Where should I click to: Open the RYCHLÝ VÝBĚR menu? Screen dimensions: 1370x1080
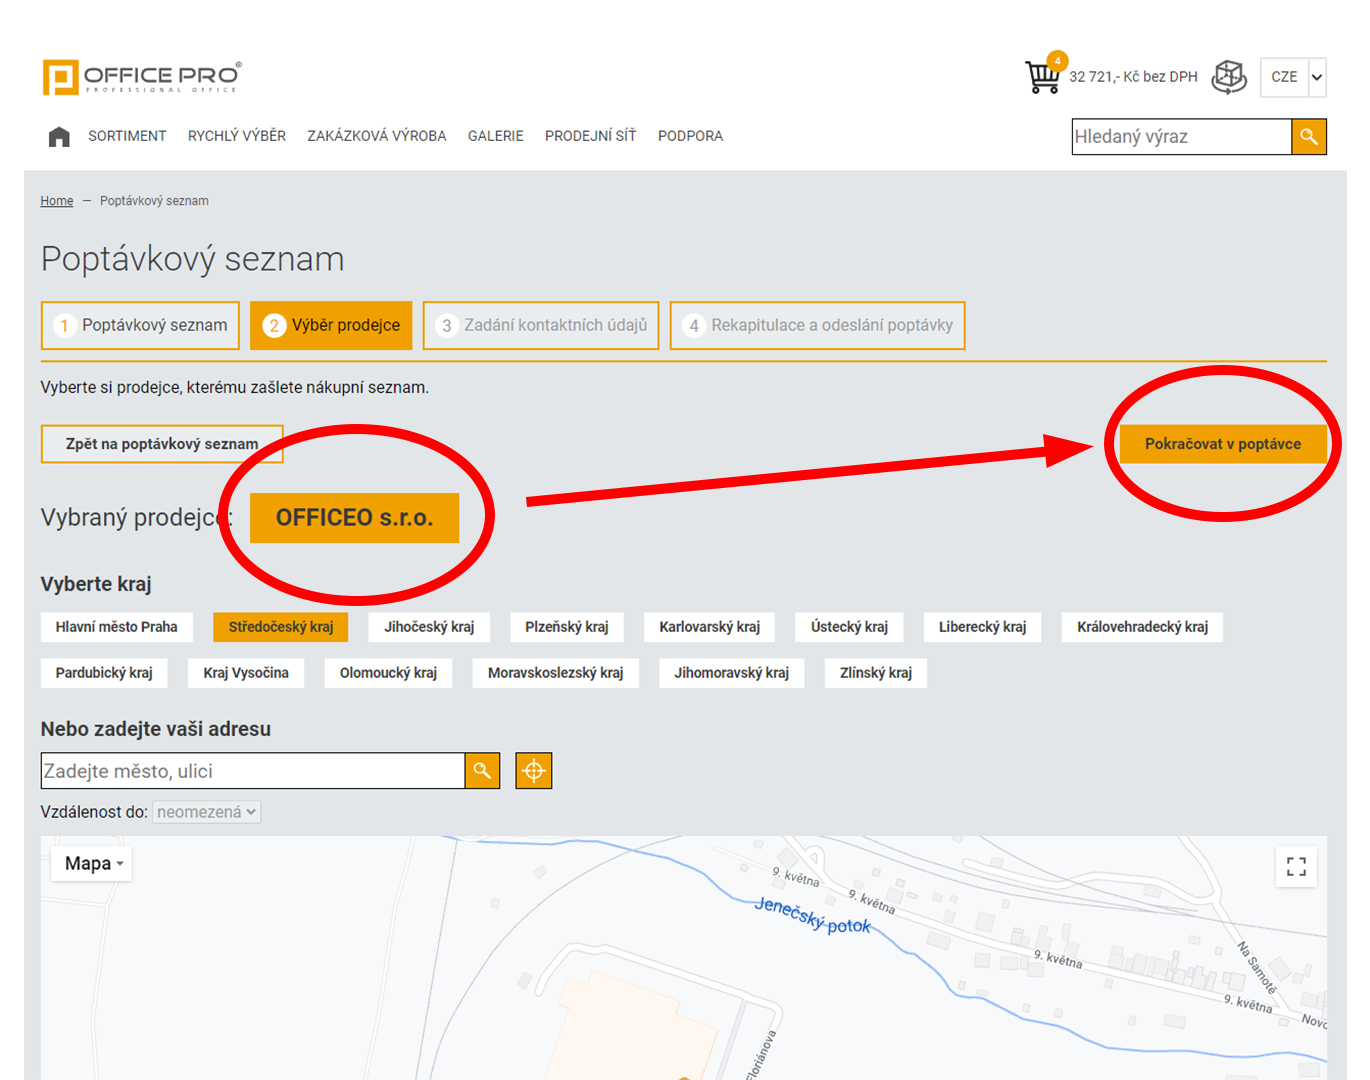pyautogui.click(x=237, y=136)
